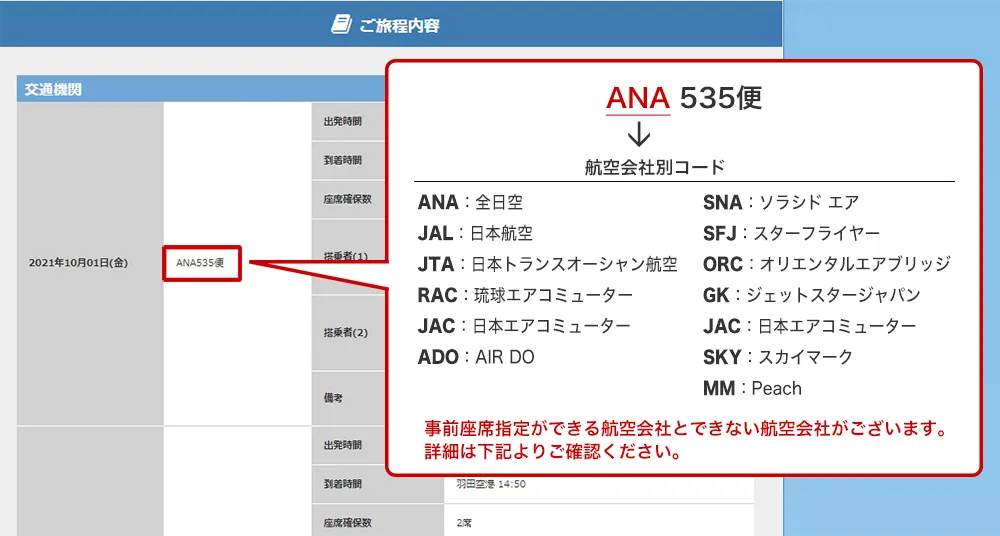Click the book icon beside ご旅程内容
Viewport: 1000px width, 536px height.
pyautogui.click(x=341, y=25)
